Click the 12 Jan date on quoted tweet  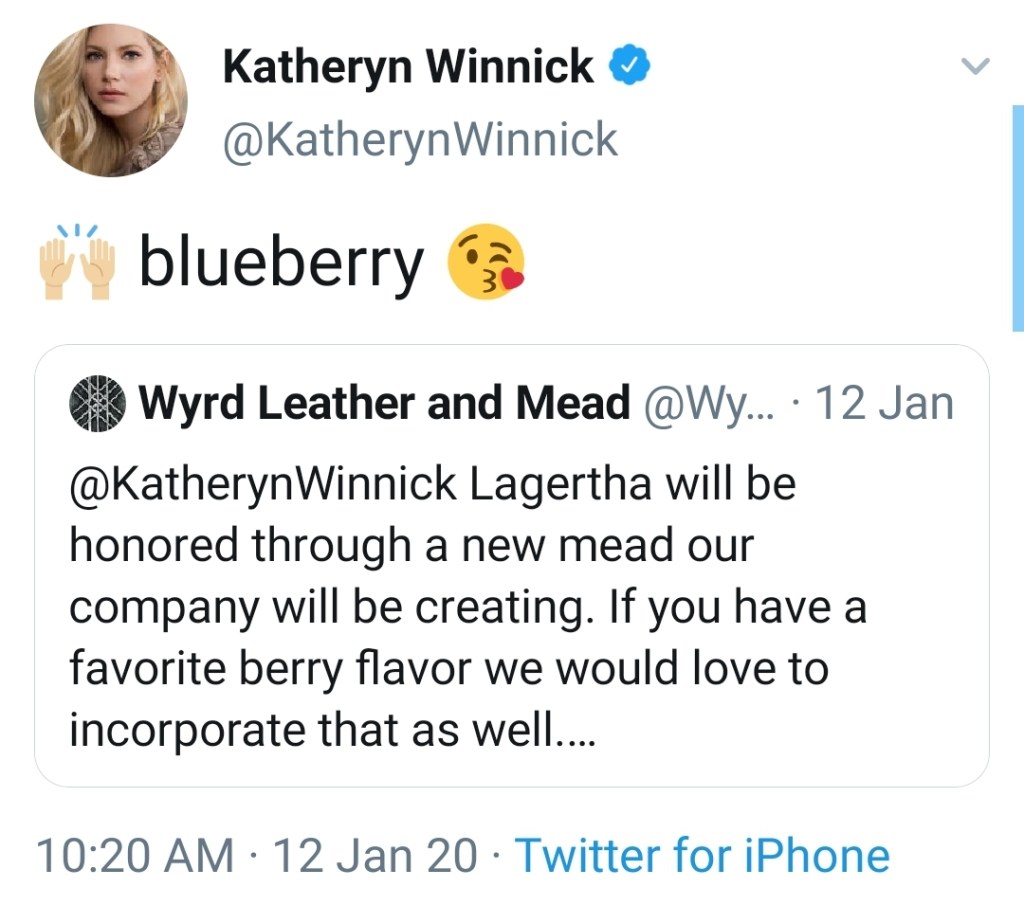click(x=884, y=404)
